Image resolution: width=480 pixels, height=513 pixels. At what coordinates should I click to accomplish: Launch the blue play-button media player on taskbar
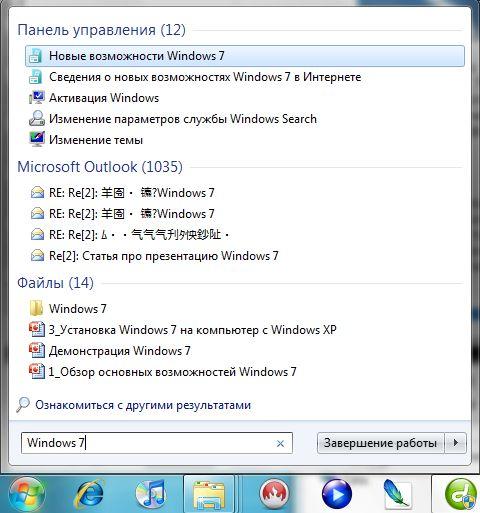point(337,495)
